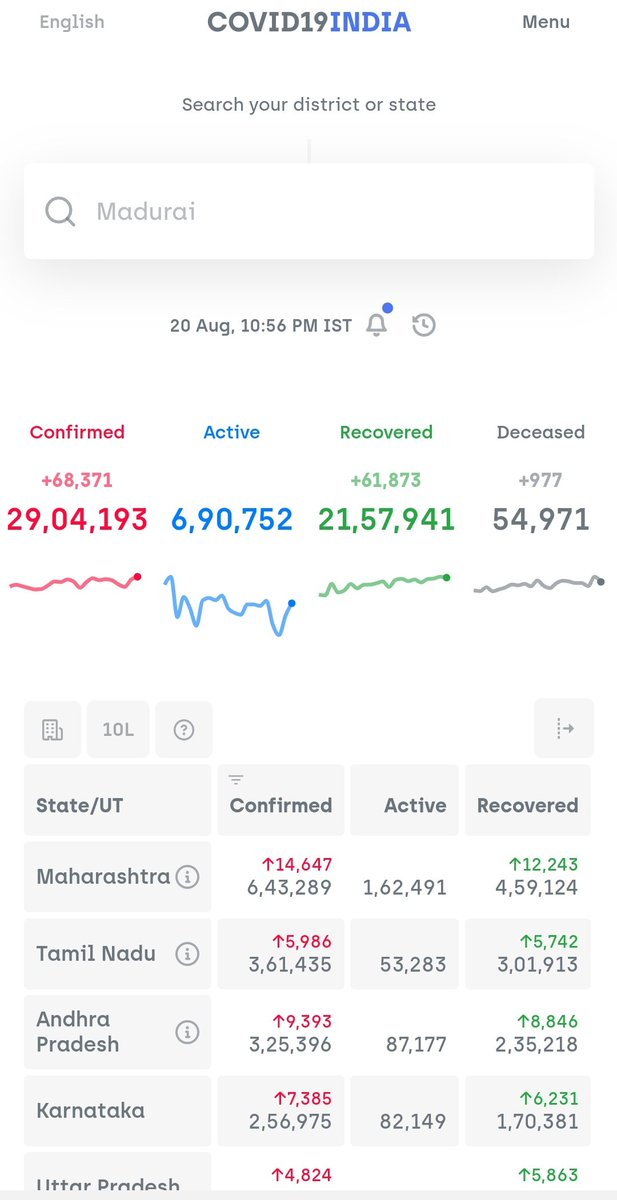Click Tamil Nadu active count 53,283
617x1200 pixels.
click(x=414, y=965)
